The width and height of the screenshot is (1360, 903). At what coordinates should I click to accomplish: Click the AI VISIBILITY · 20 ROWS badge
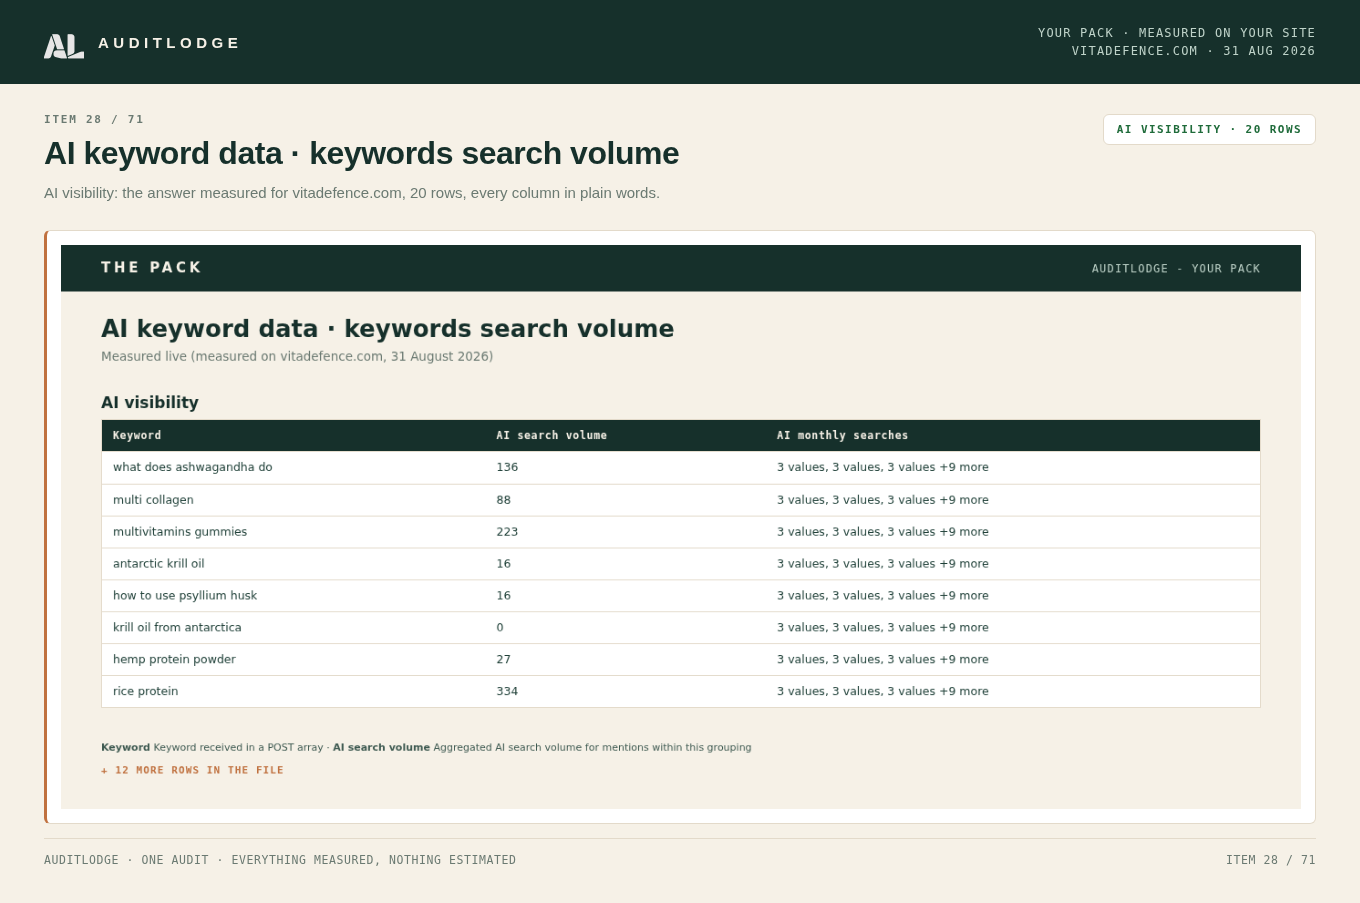coord(1209,129)
